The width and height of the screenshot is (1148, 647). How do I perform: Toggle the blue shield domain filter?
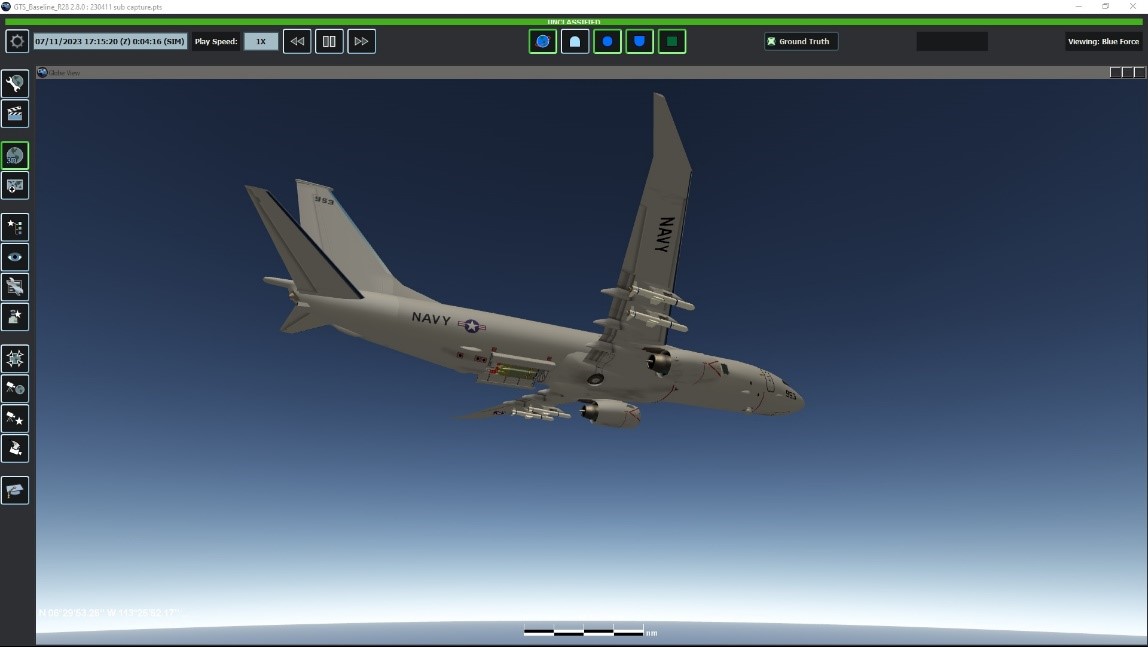point(639,42)
